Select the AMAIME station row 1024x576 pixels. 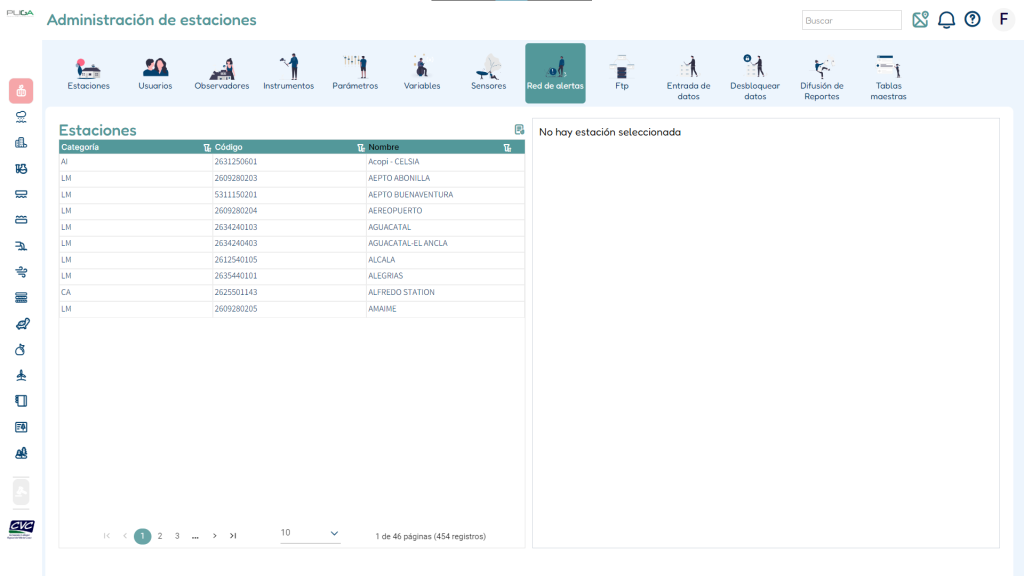[292, 309]
